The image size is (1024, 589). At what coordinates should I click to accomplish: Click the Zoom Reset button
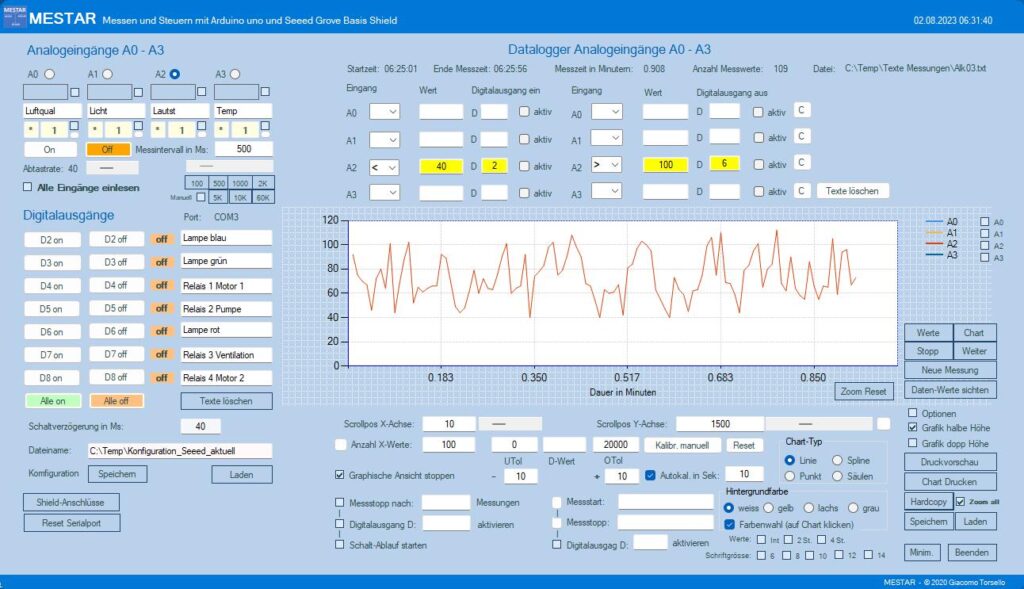tap(865, 392)
